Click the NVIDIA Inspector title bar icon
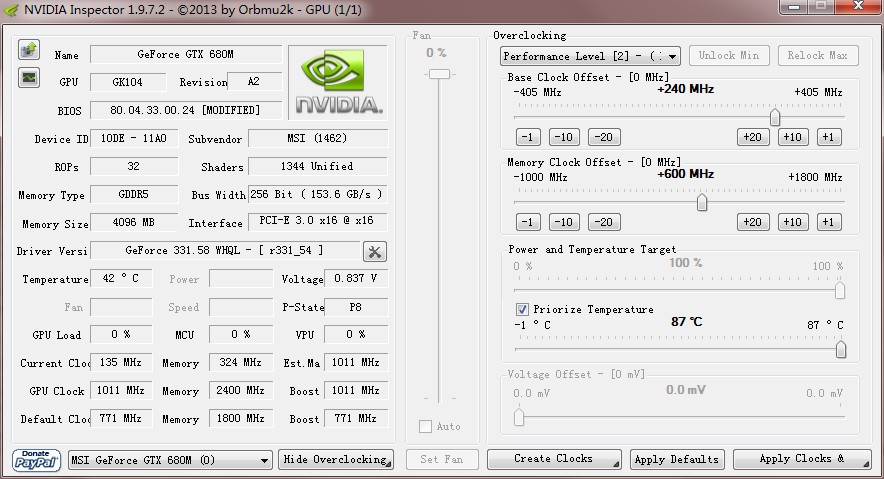 pos(11,10)
